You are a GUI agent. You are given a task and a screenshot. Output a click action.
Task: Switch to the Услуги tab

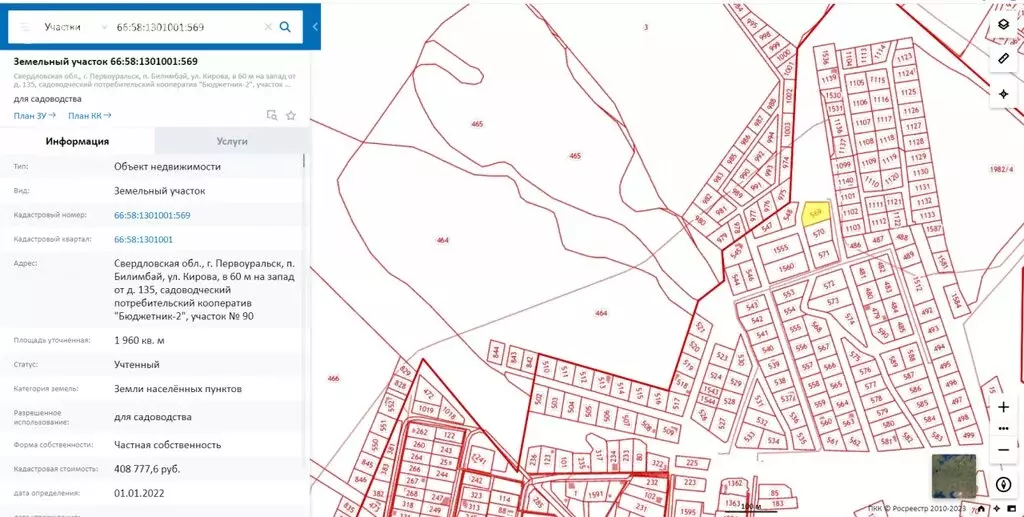point(232,142)
